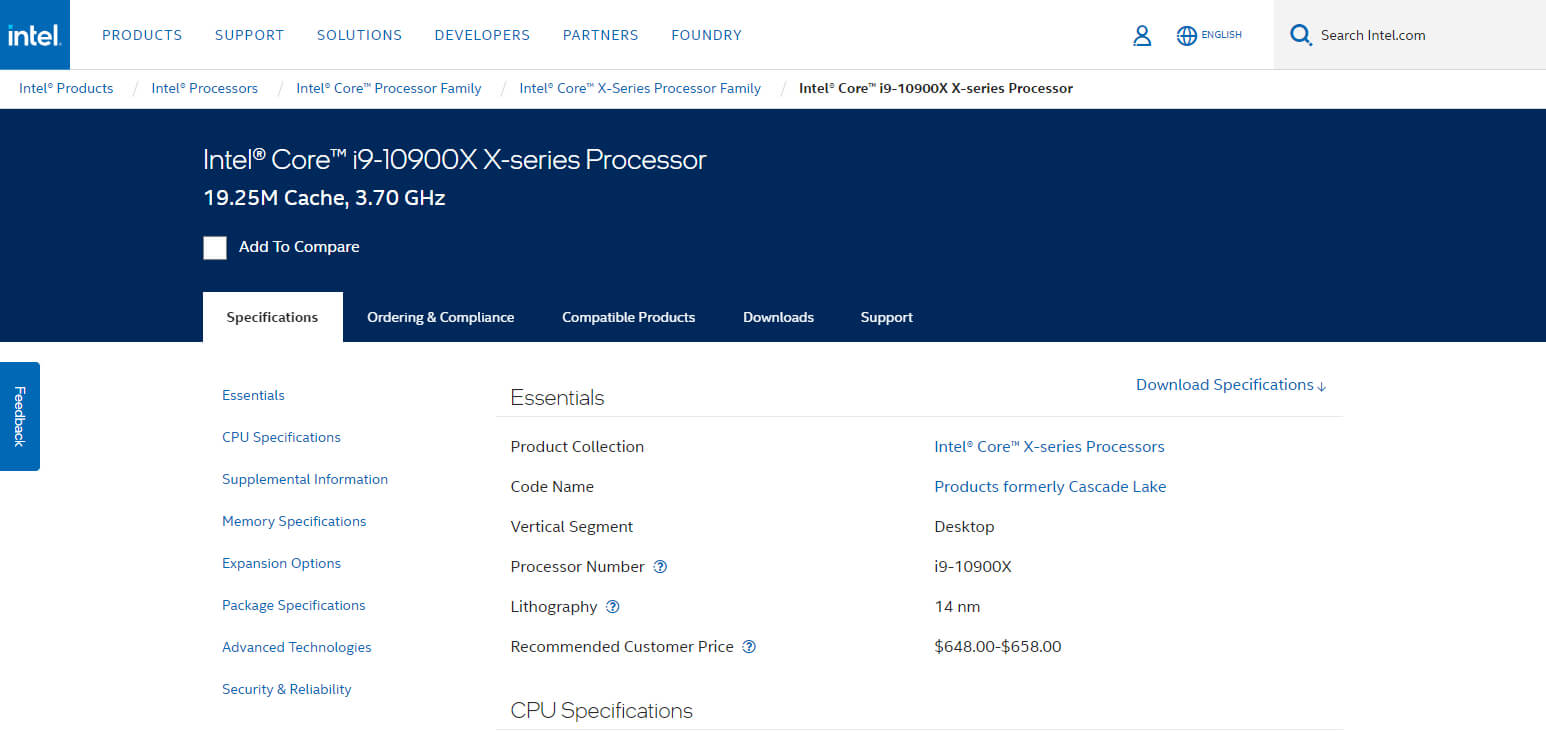The height and width of the screenshot is (731, 1546).
Task: Open the Solutions menu
Action: tap(359, 35)
